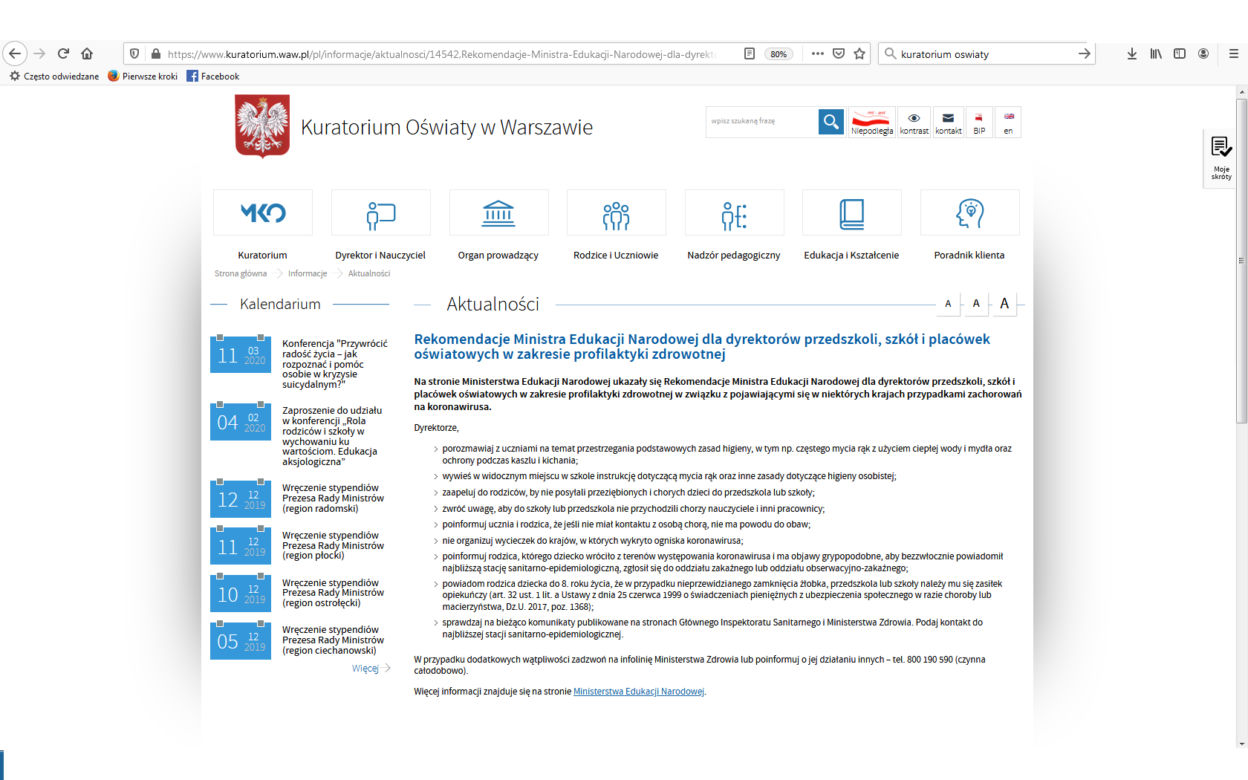The image size is (1248, 780).
Task: Click 'Kuratorium Oświaty w Warszawie' title
Action: click(447, 128)
